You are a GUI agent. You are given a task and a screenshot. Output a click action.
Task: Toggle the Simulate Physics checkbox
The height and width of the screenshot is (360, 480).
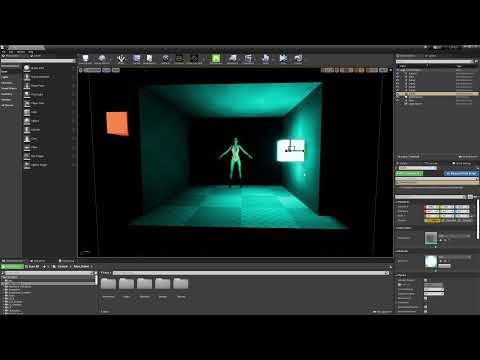point(426,280)
